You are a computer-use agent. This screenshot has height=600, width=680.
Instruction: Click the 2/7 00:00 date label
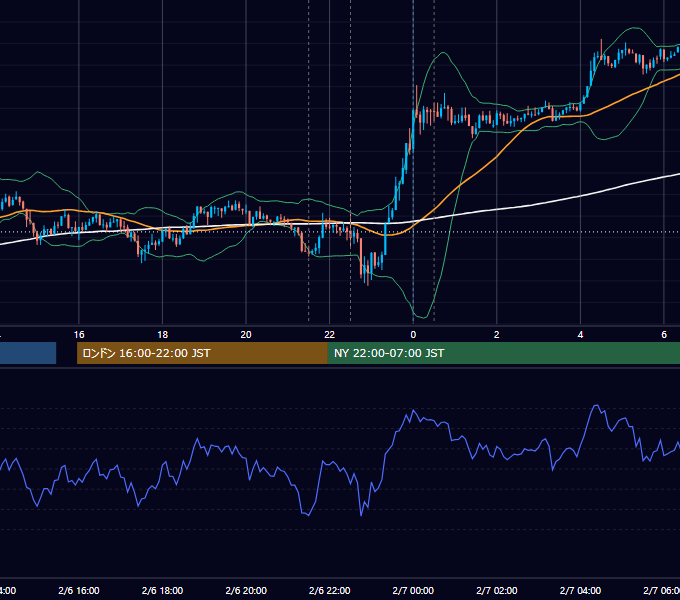pyautogui.click(x=413, y=590)
